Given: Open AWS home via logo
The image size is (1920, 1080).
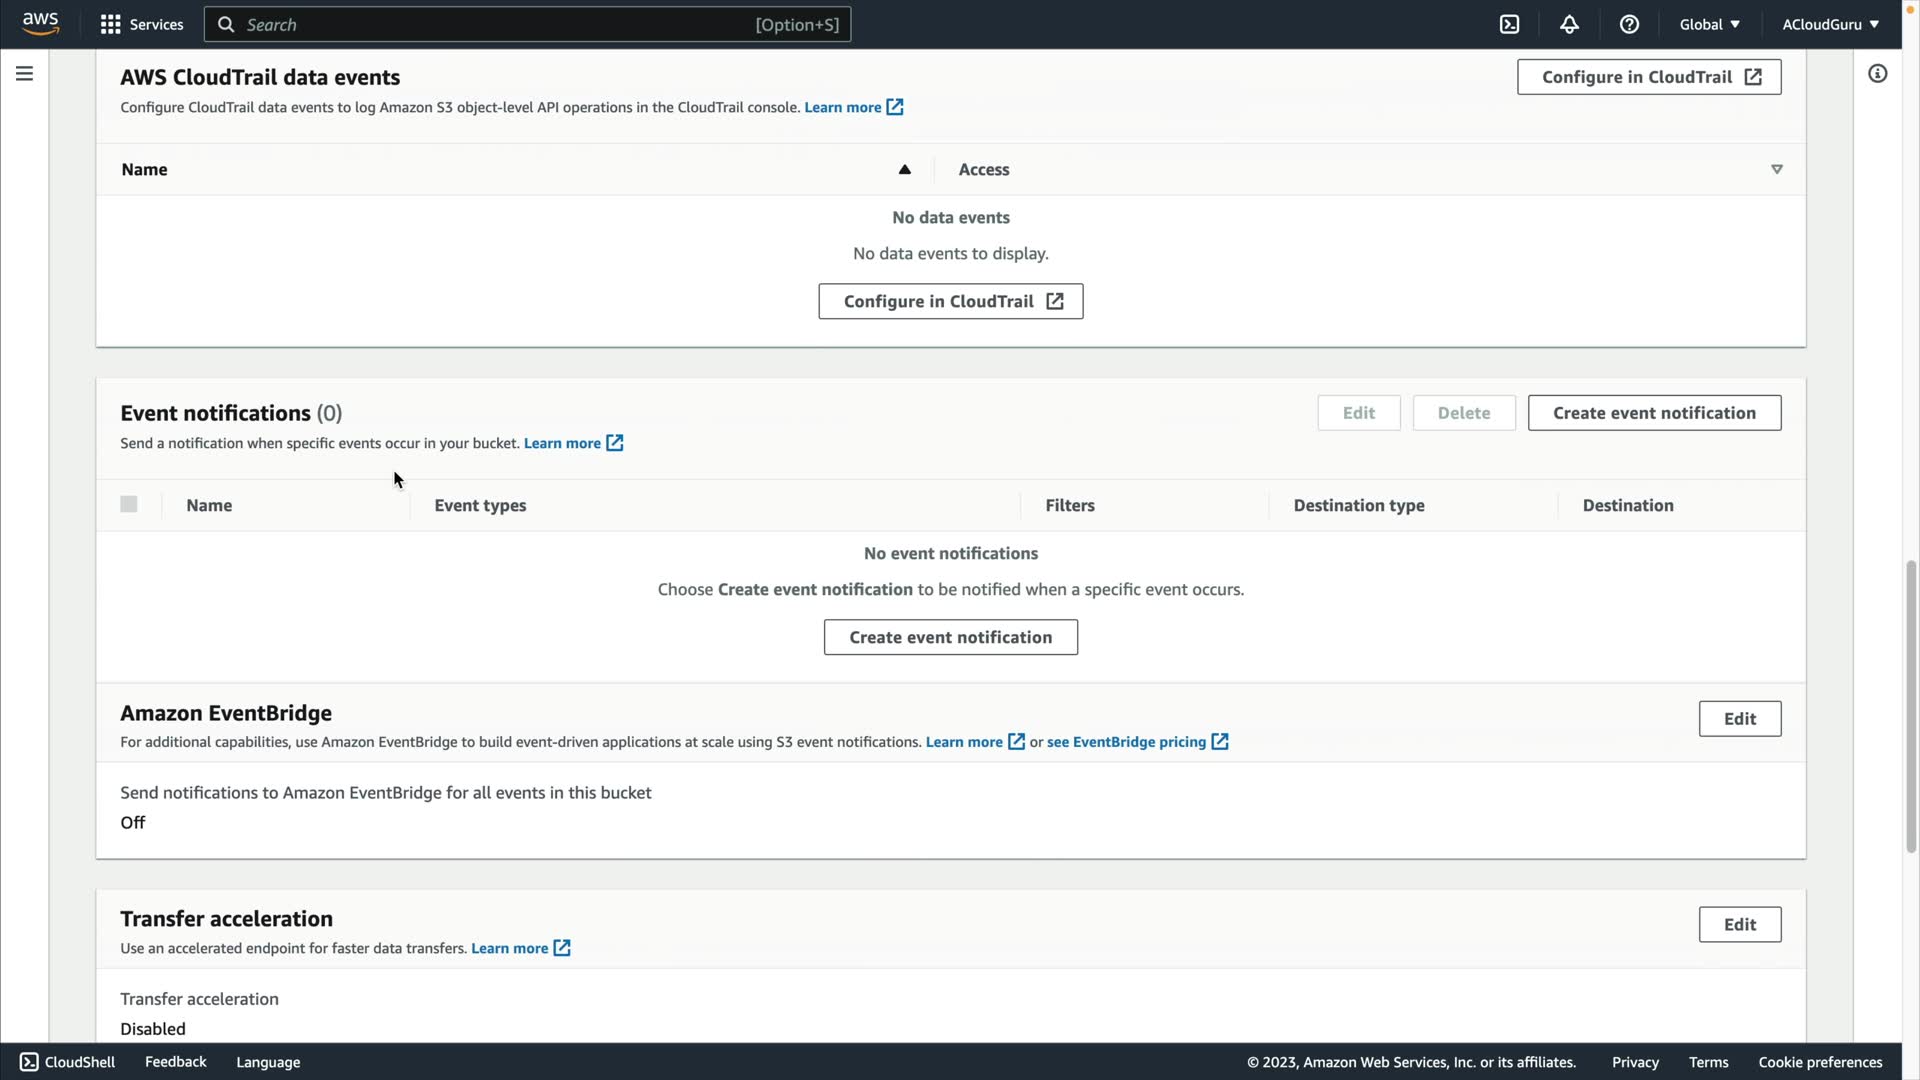Looking at the screenshot, I should tap(40, 24).
